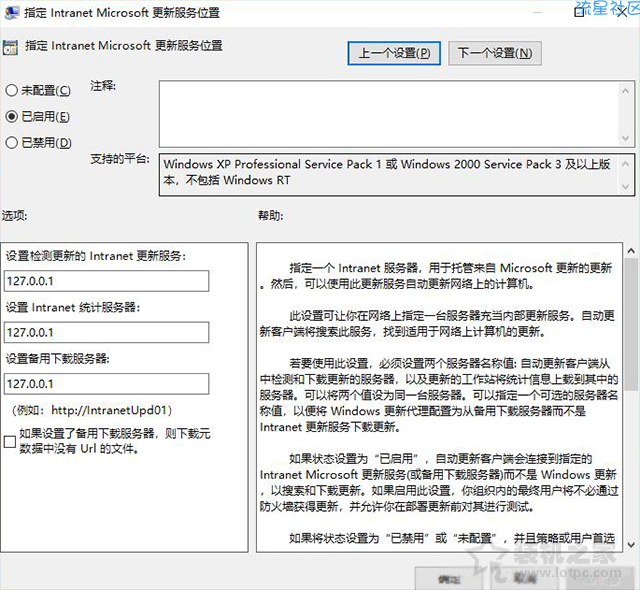
Task: Click the 备用下载服务器 address field
Action: pos(107,384)
